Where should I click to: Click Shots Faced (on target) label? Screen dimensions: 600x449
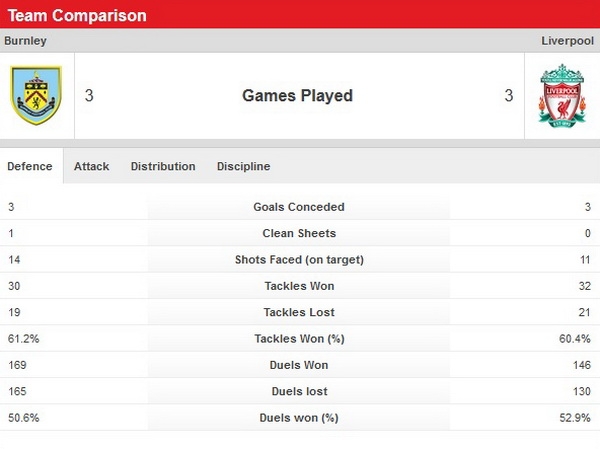click(298, 259)
